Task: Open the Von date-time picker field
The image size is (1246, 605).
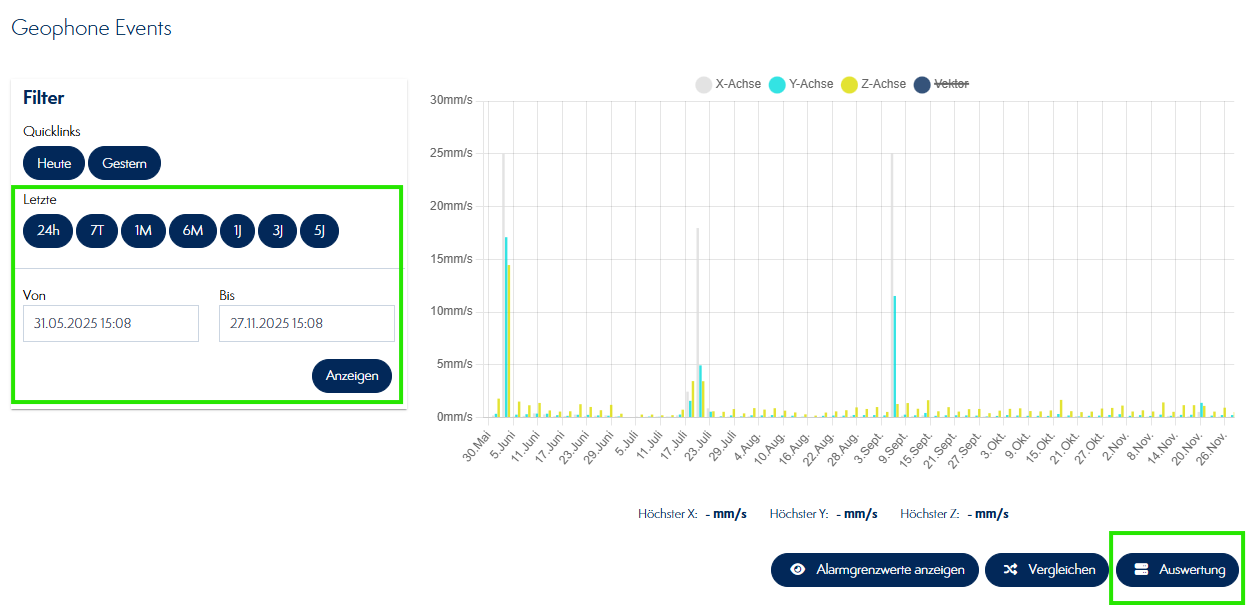Action: pyautogui.click(x=110, y=323)
